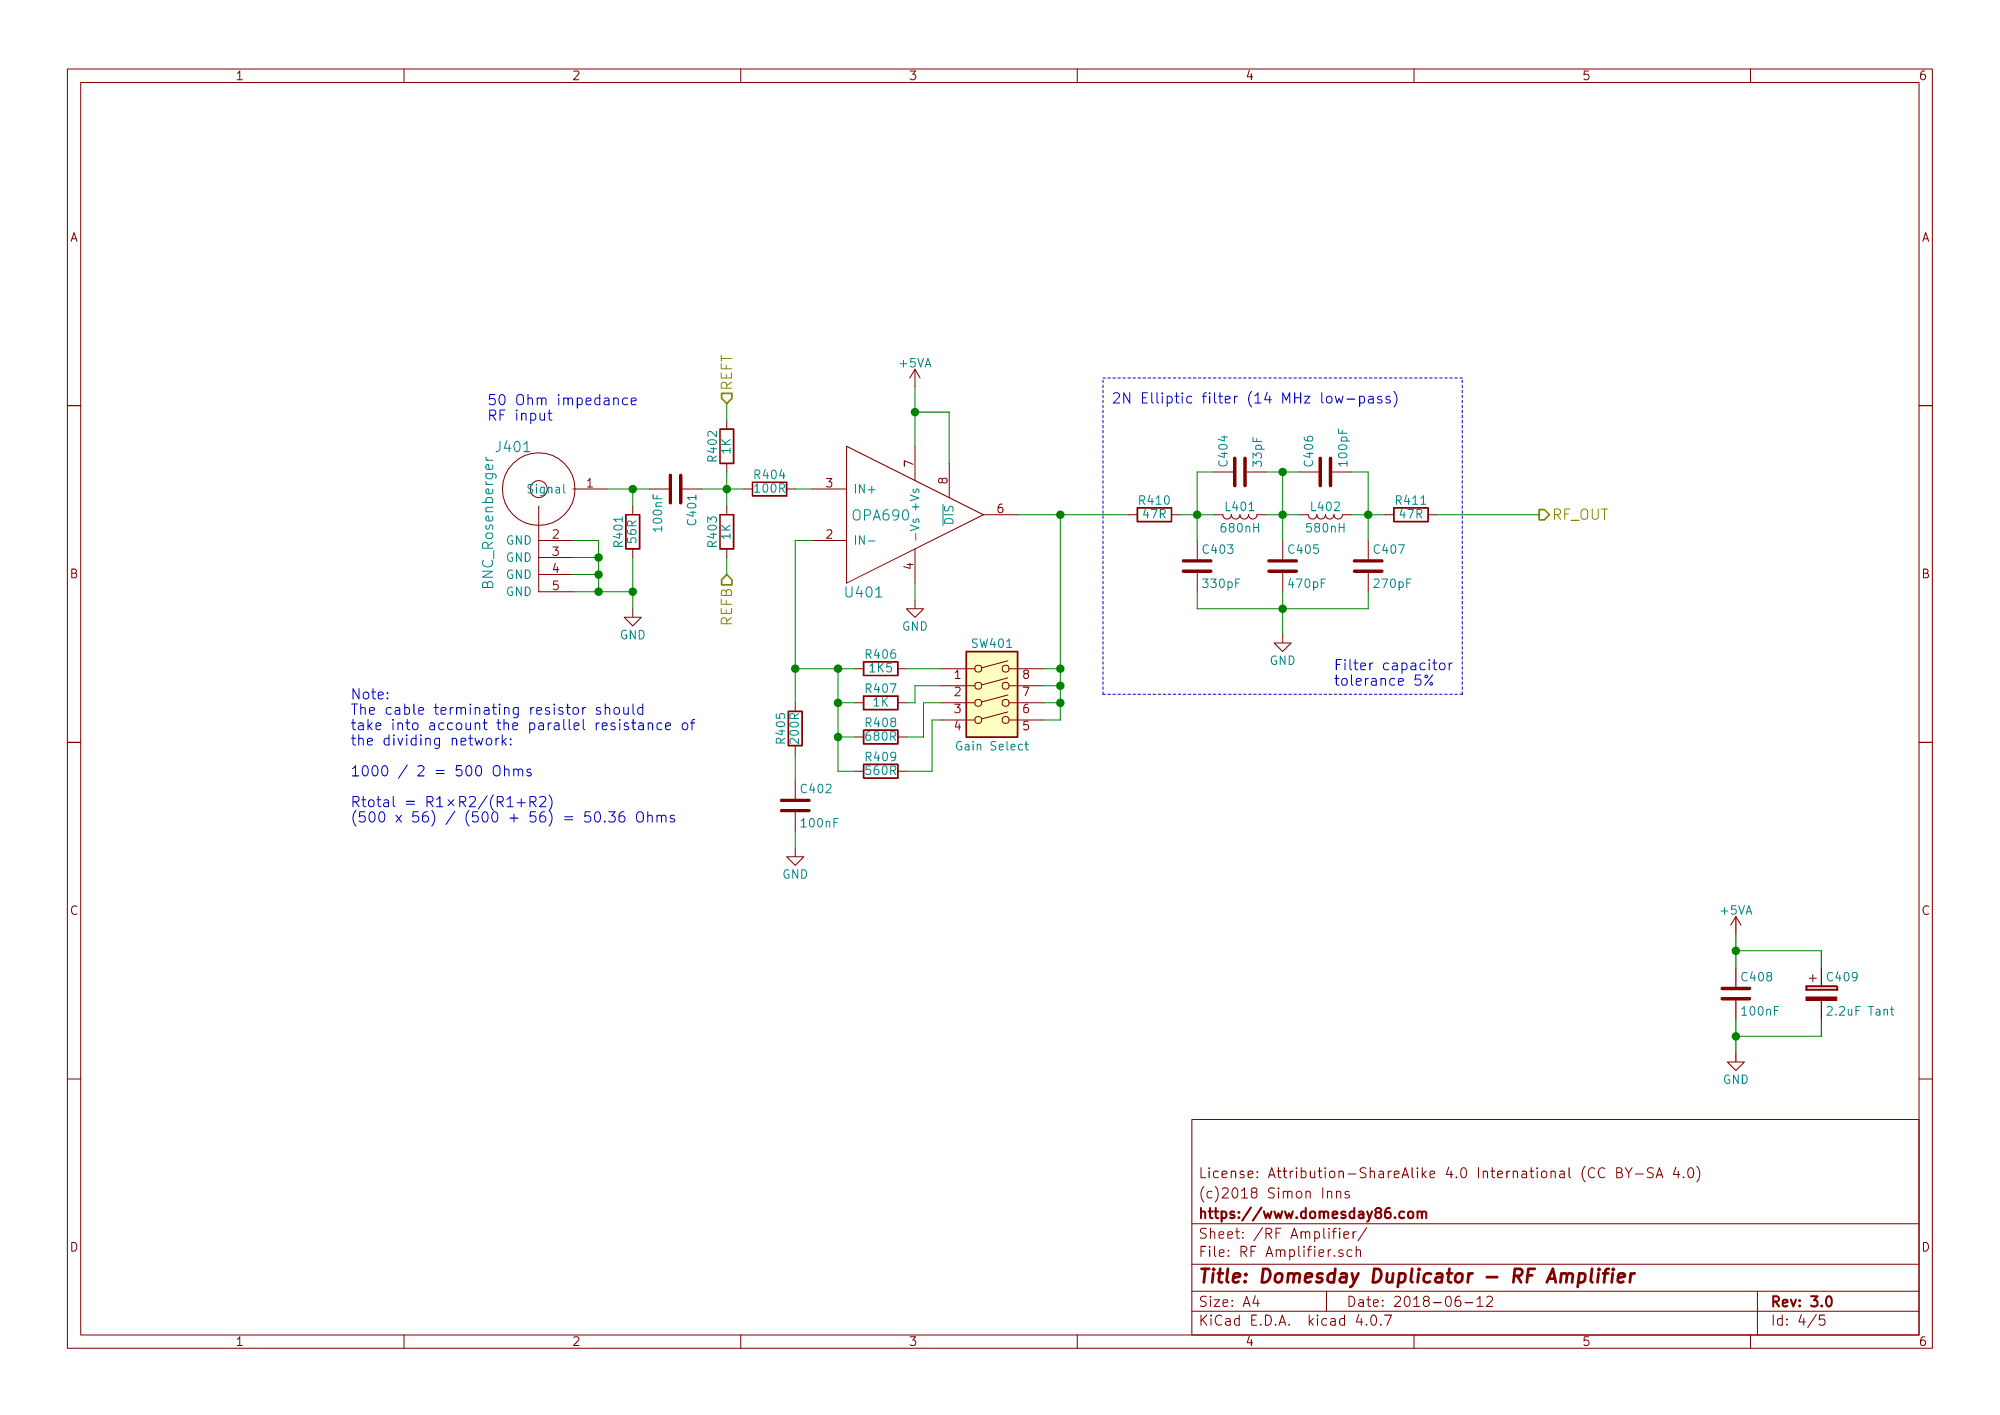Select the GND symbol below C402
Viewport: 2000px width, 1415px height.
point(795,862)
